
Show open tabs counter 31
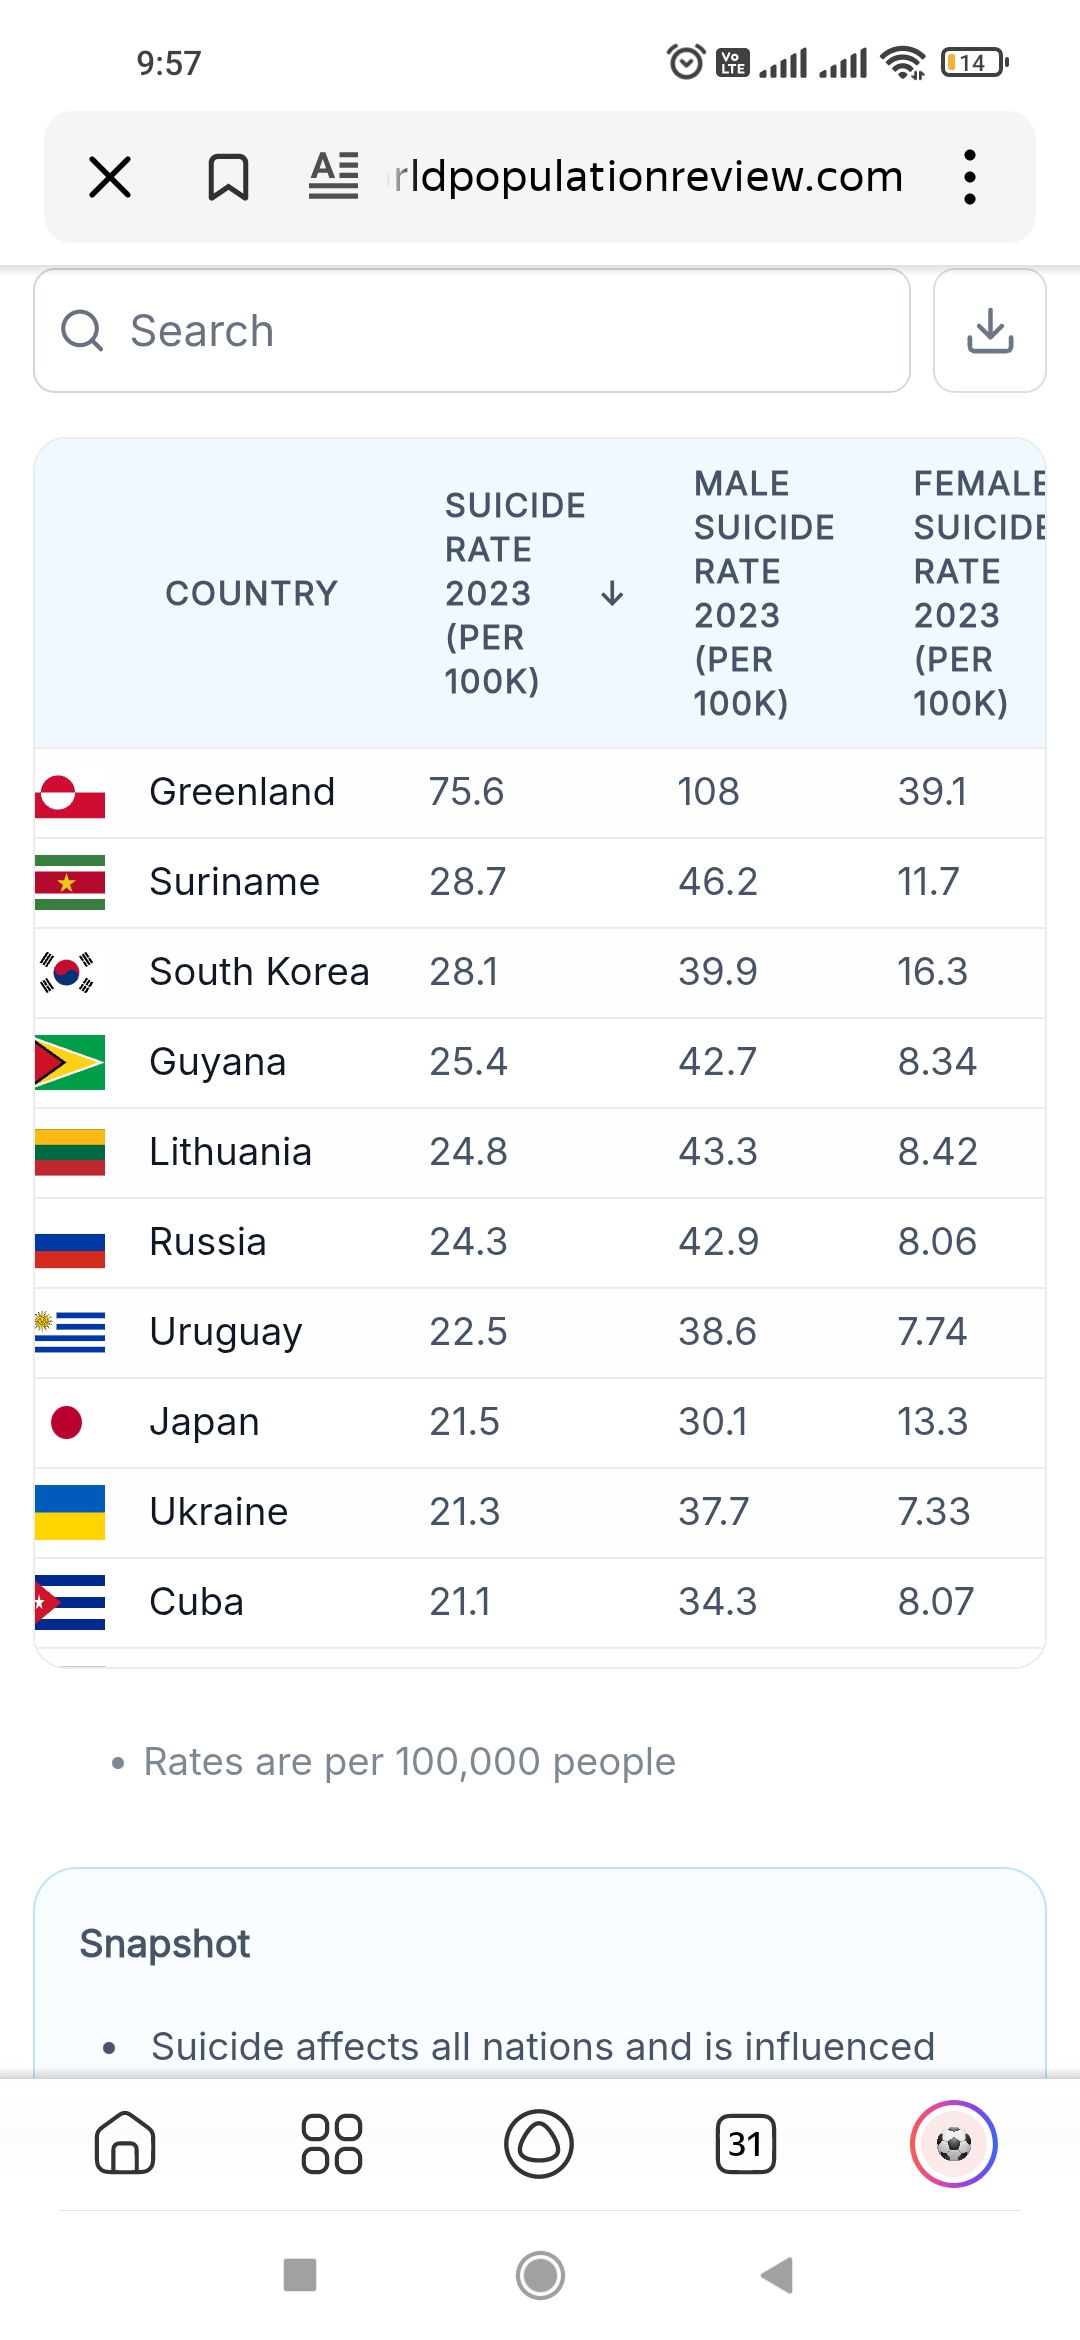(x=746, y=2144)
